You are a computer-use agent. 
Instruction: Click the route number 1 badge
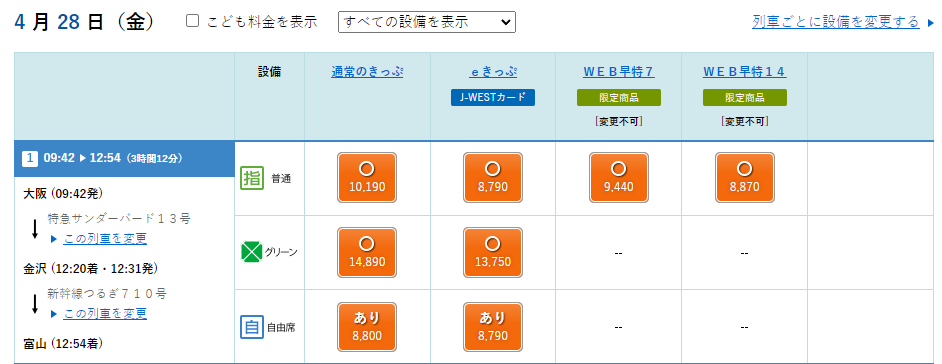pos(30,159)
